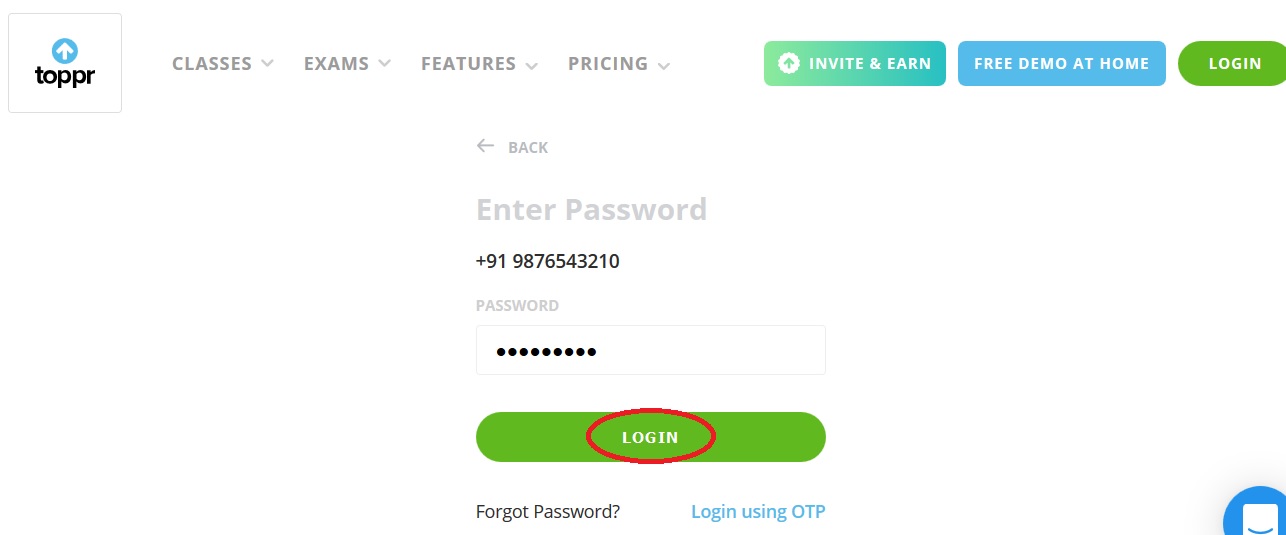Image resolution: width=1286 pixels, height=535 pixels.
Task: Book a Free Demo at Home
Action: (x=1061, y=64)
